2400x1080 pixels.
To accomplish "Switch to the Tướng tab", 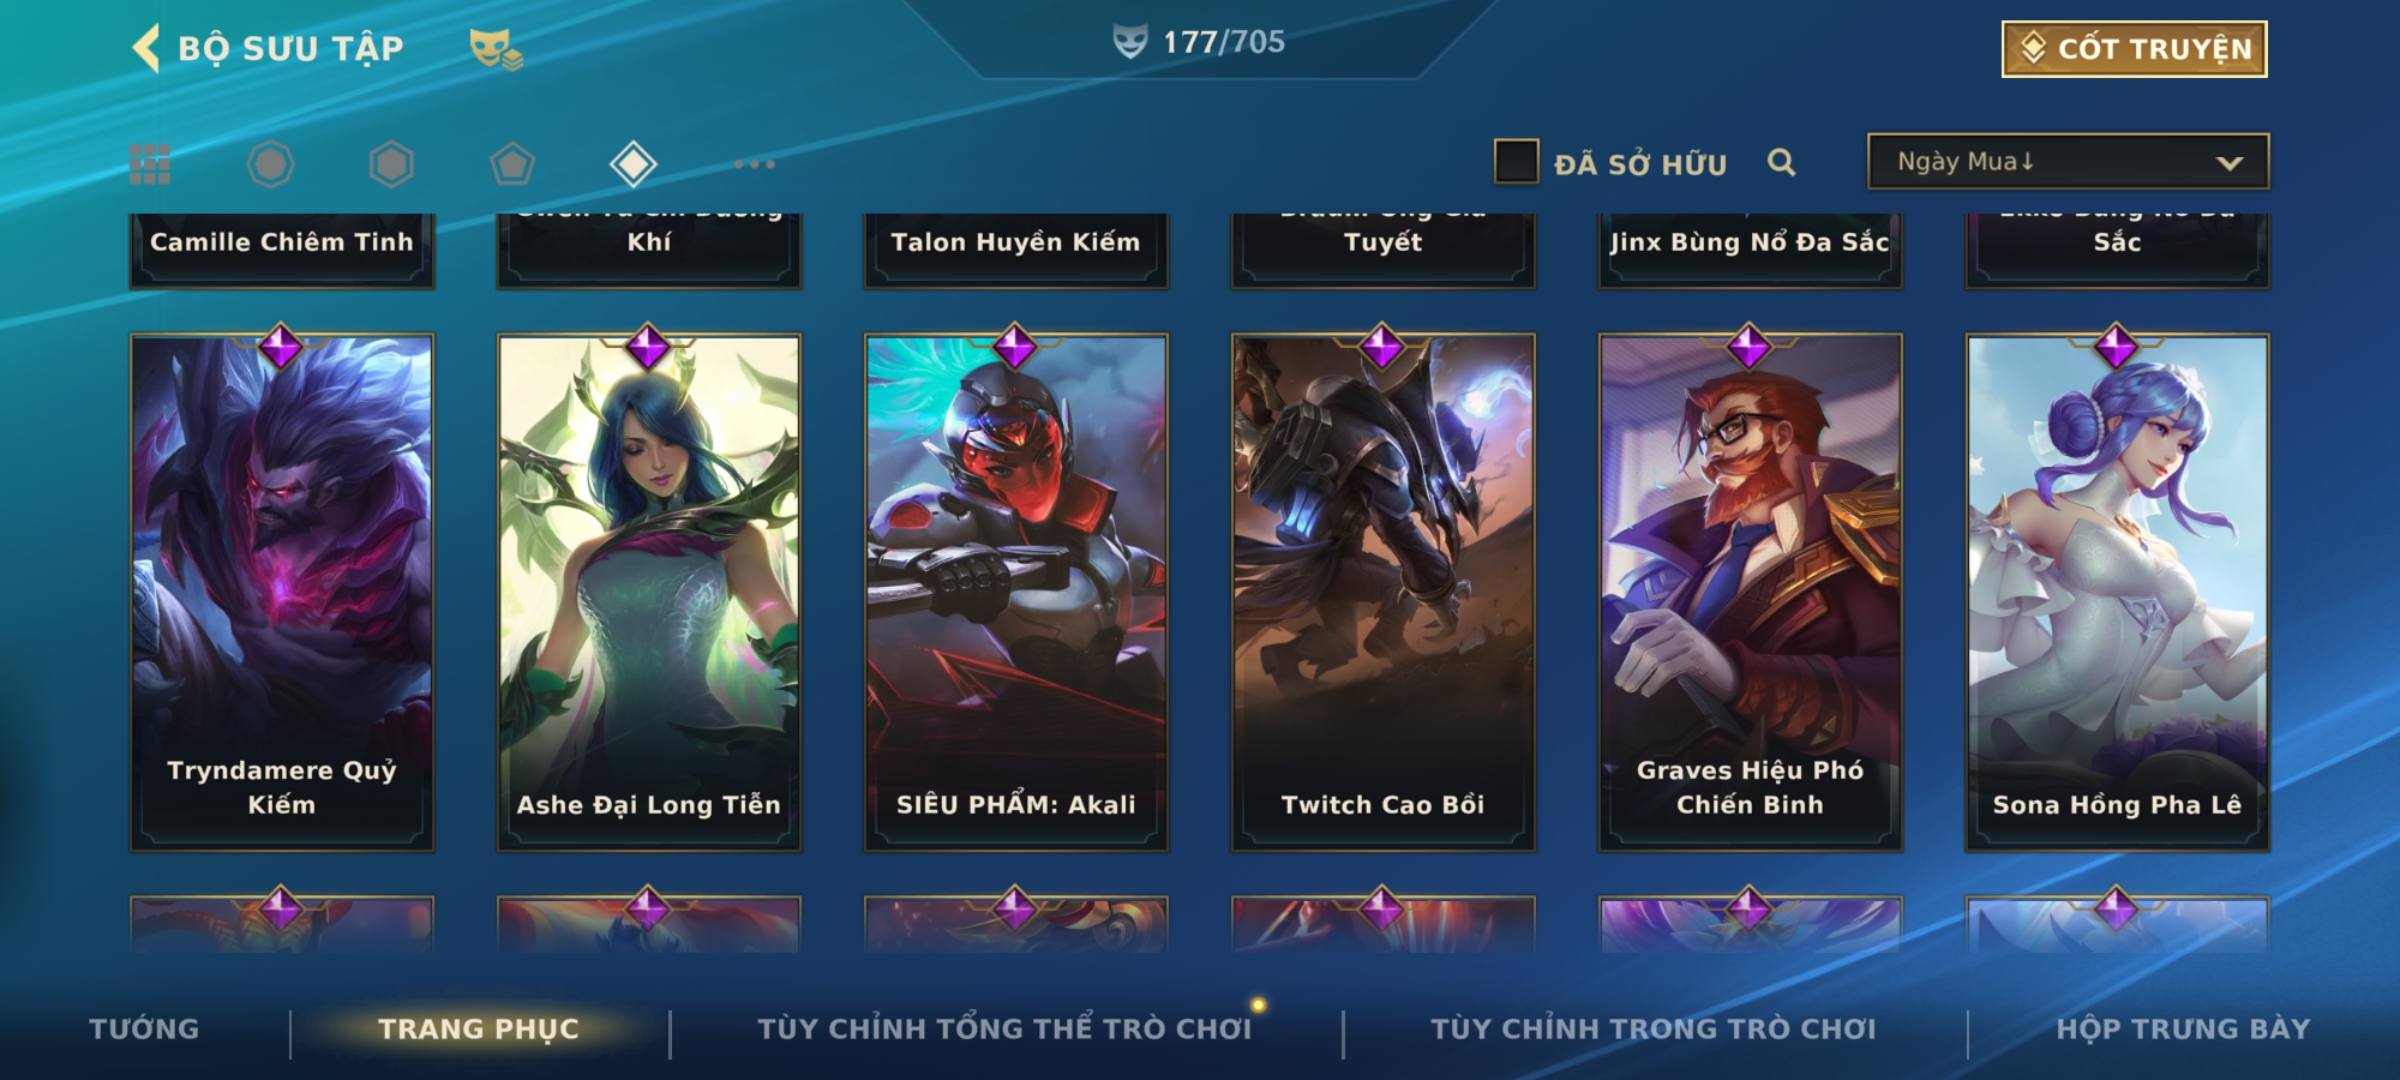I will (144, 1028).
